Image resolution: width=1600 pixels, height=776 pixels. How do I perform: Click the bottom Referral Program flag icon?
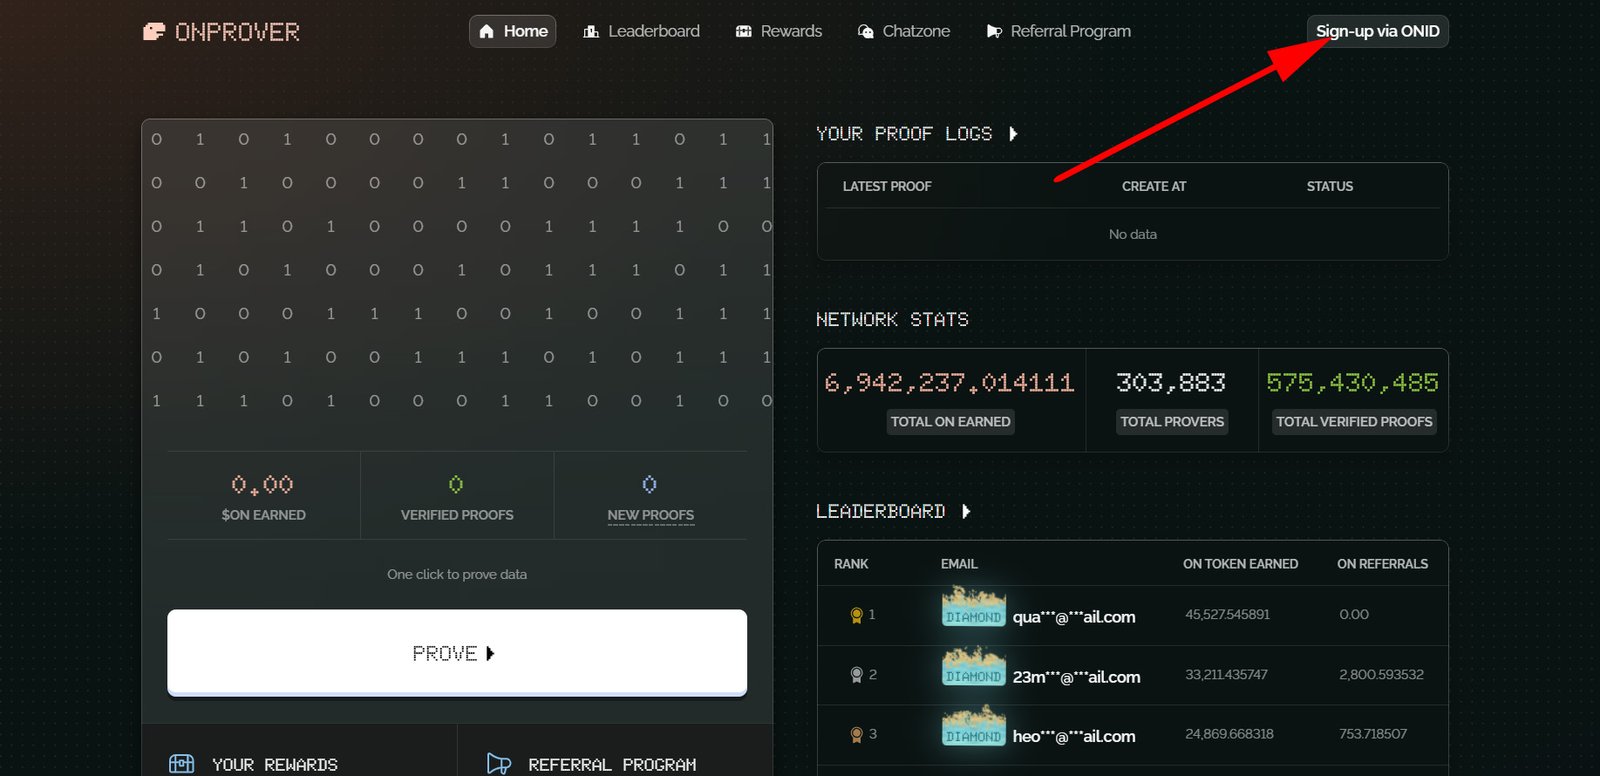498,764
